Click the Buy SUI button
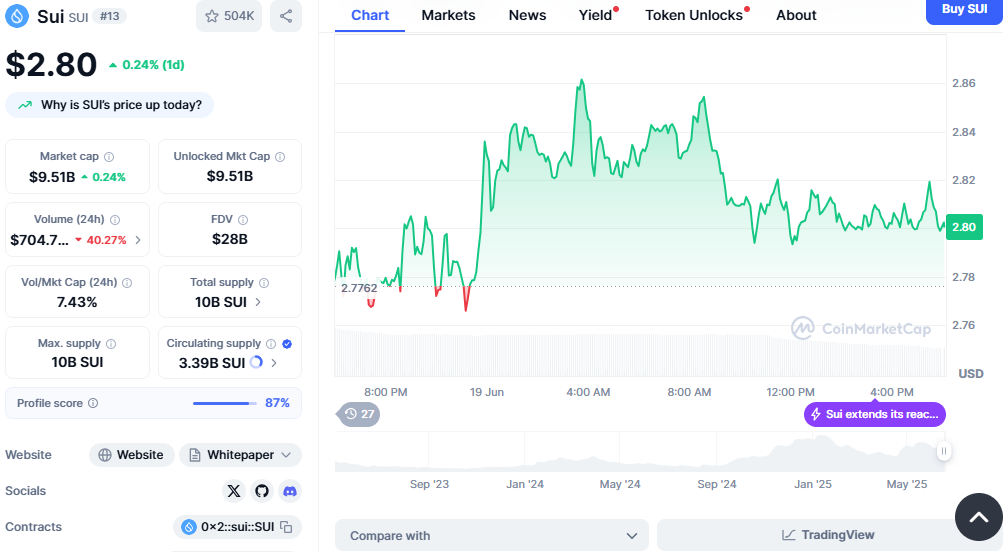 click(964, 11)
